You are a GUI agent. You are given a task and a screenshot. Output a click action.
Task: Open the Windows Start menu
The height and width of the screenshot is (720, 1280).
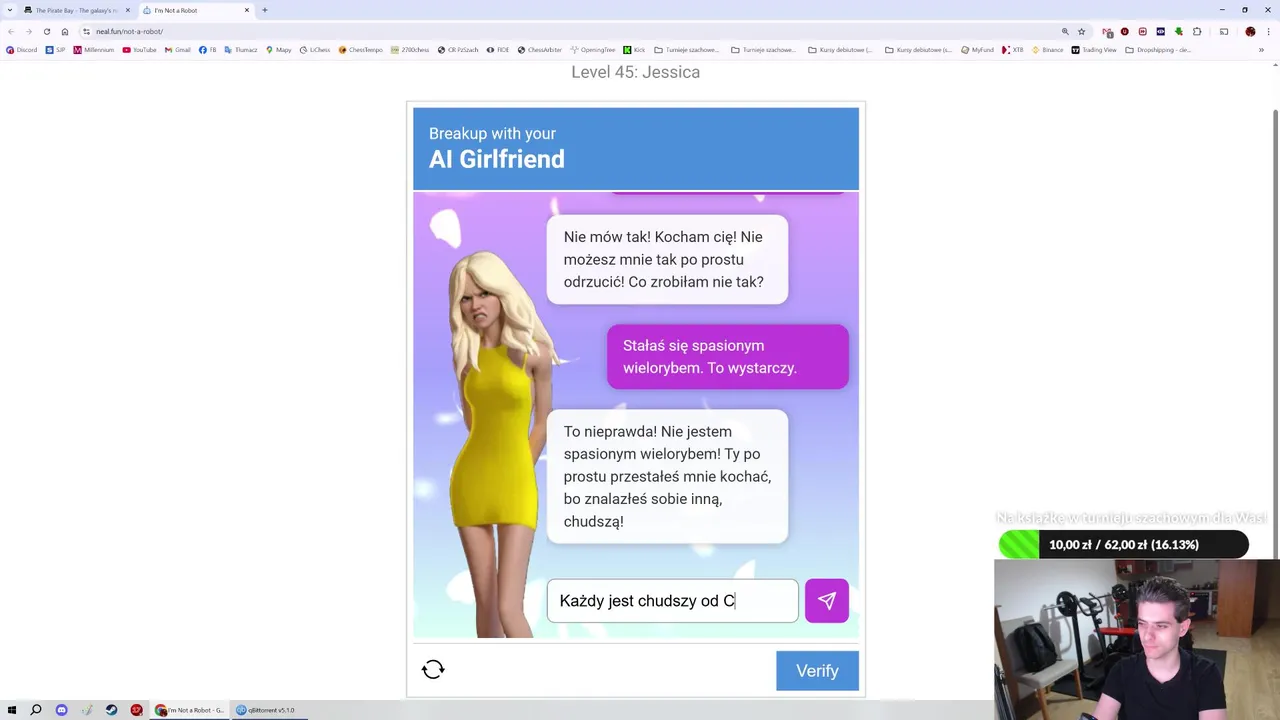(x=11, y=710)
